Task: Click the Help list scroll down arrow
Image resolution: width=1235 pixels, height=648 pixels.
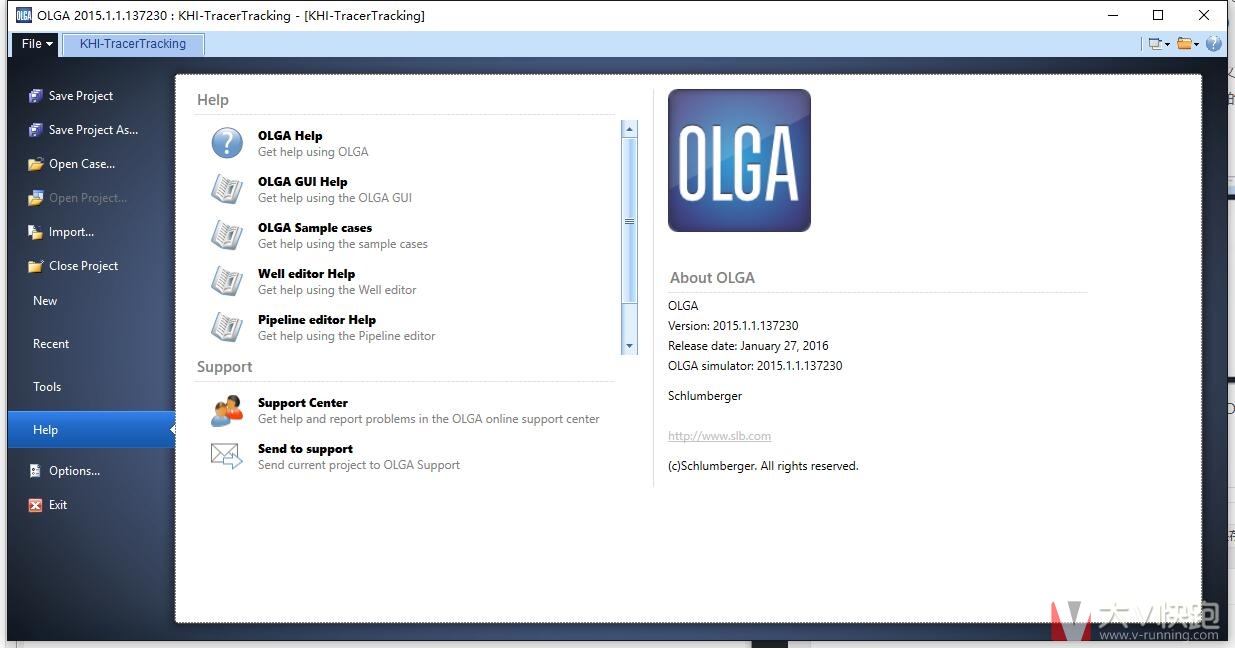Action: click(x=629, y=346)
